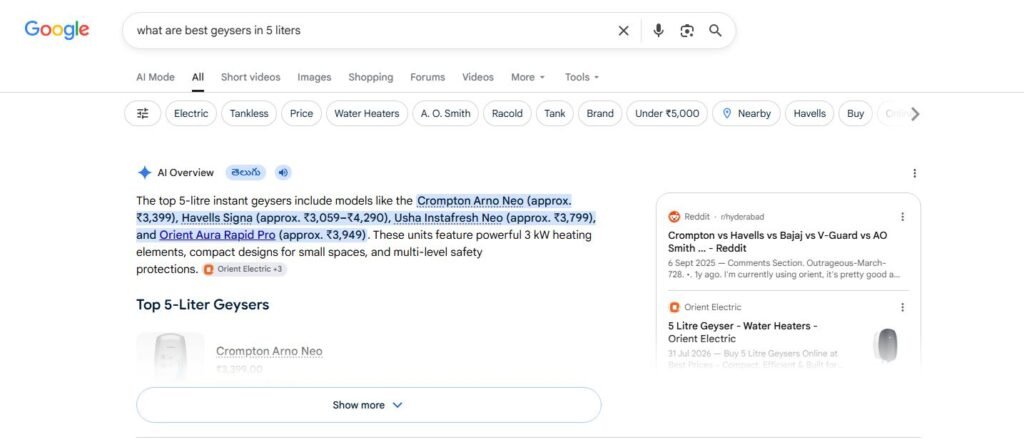Open Orient Aura Rapid Pro link

[x=217, y=234]
